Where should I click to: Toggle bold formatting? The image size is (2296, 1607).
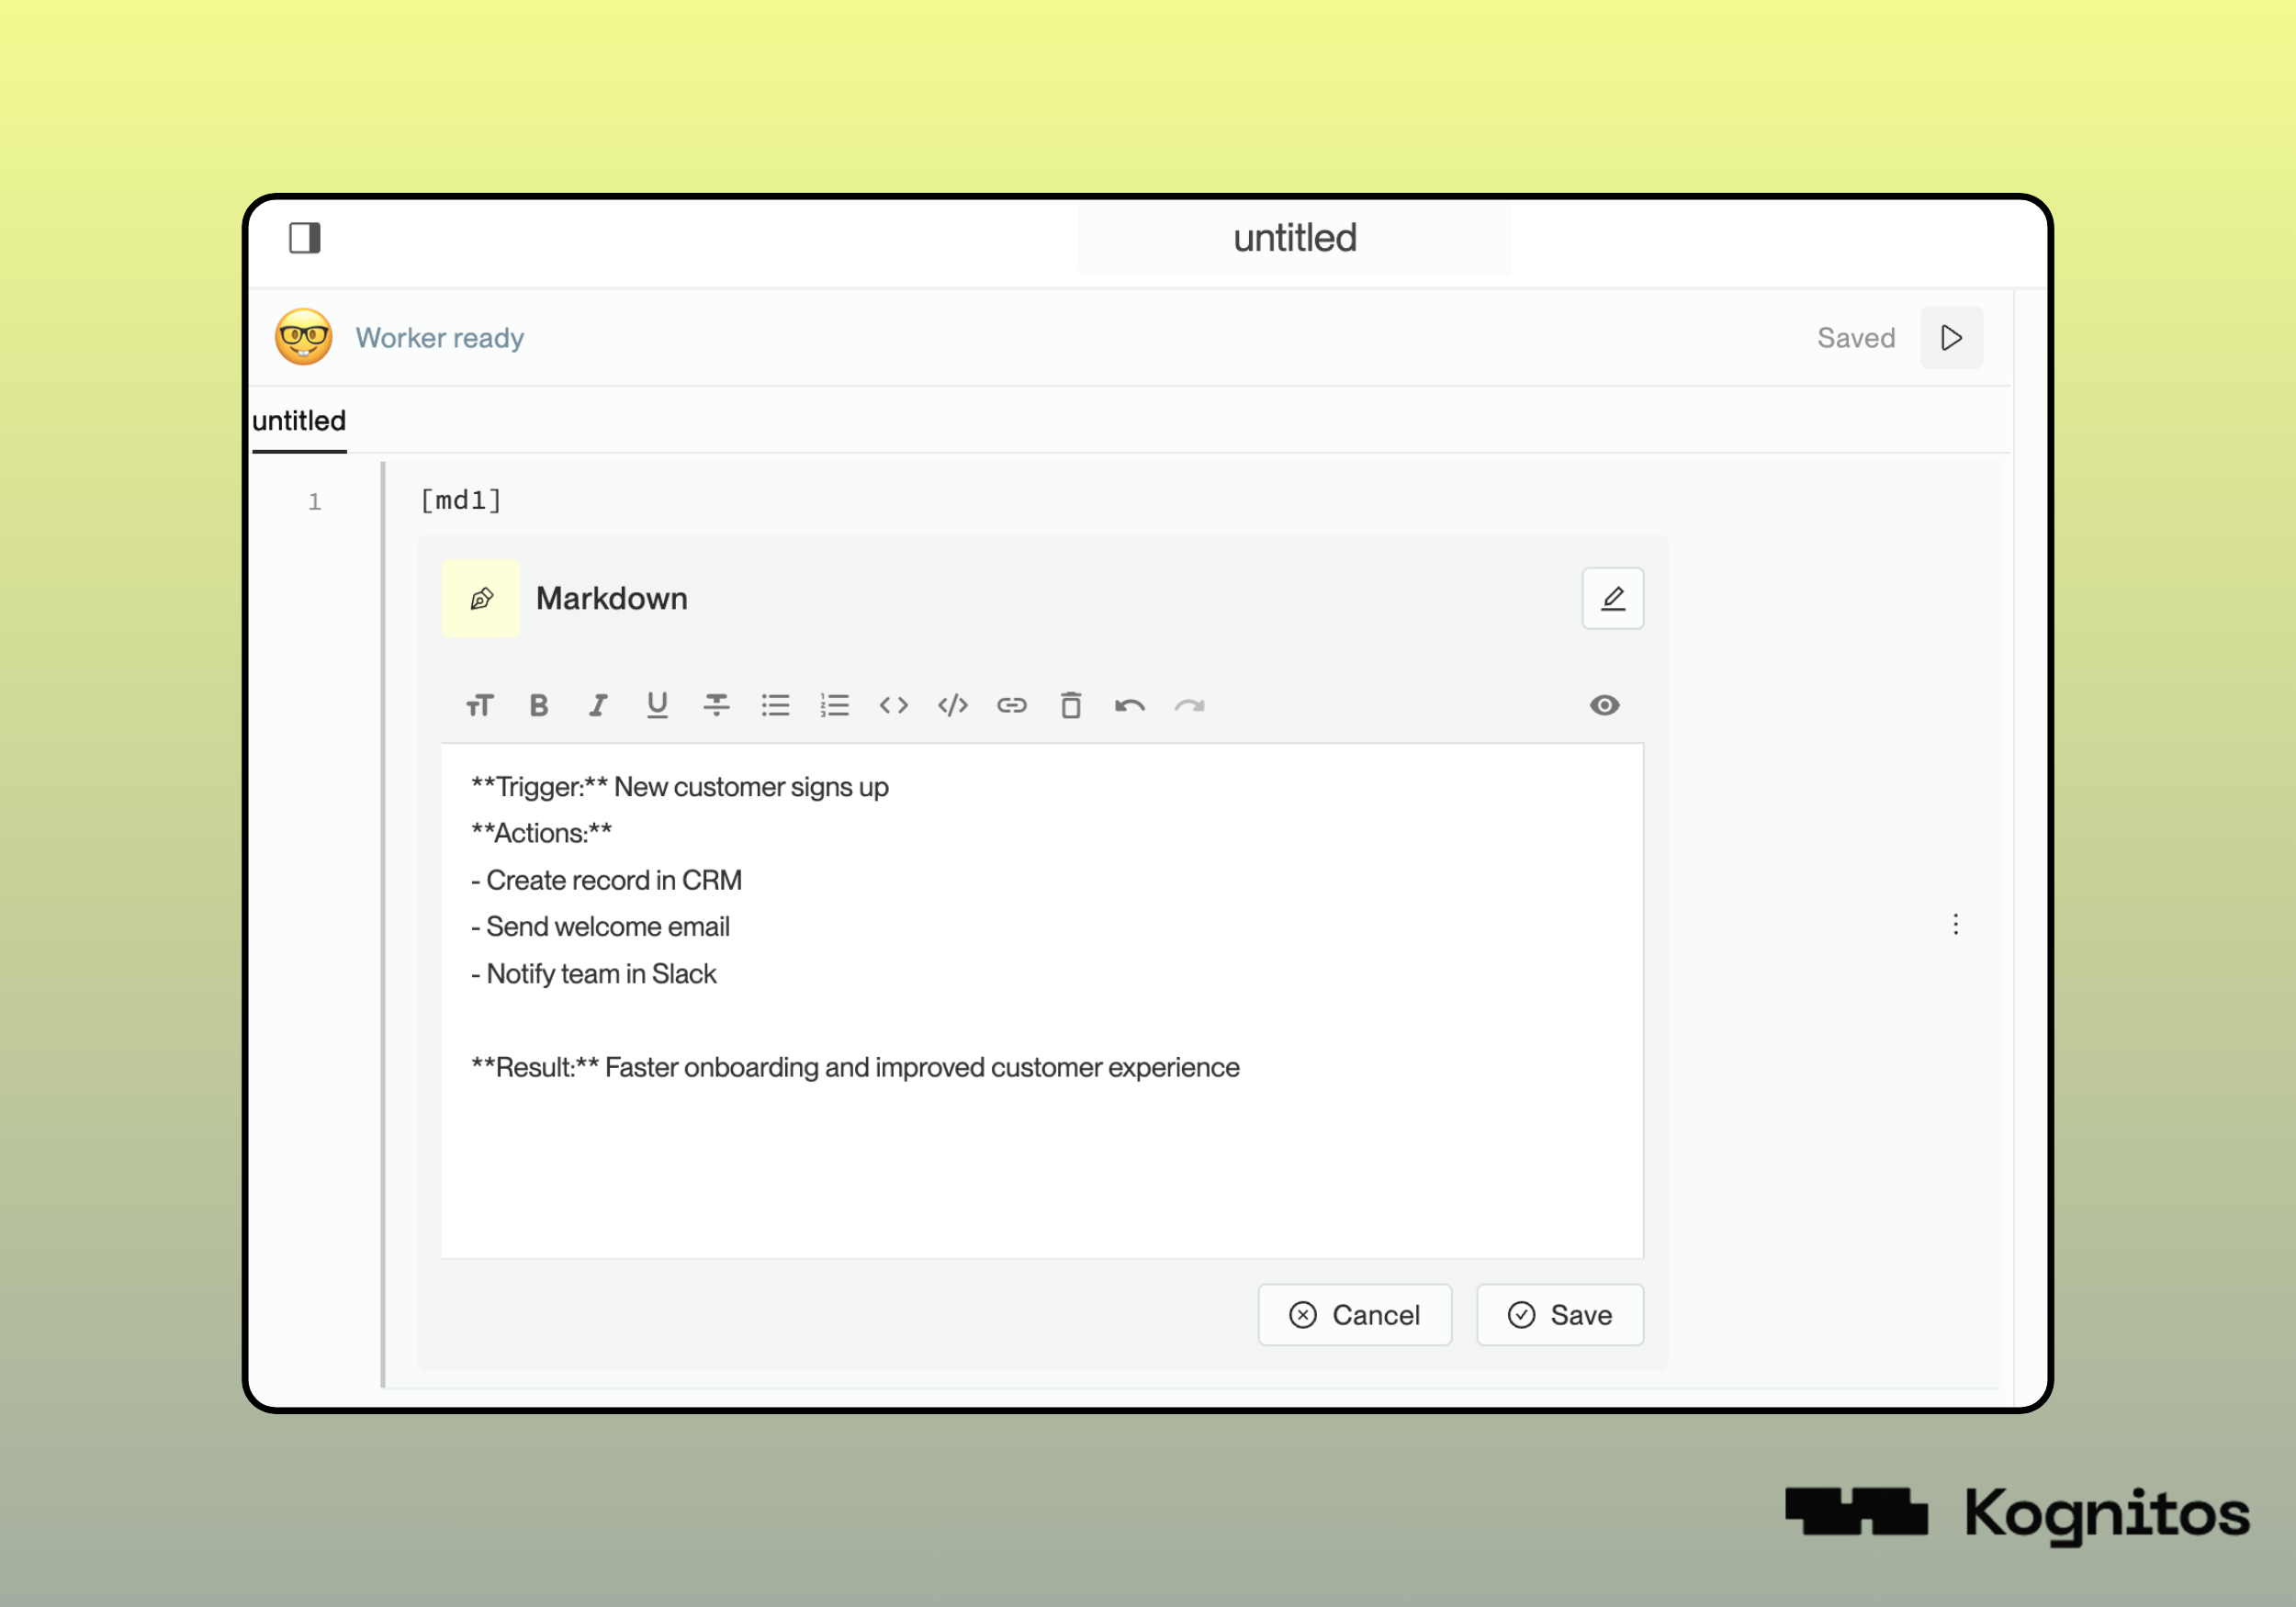click(x=539, y=706)
